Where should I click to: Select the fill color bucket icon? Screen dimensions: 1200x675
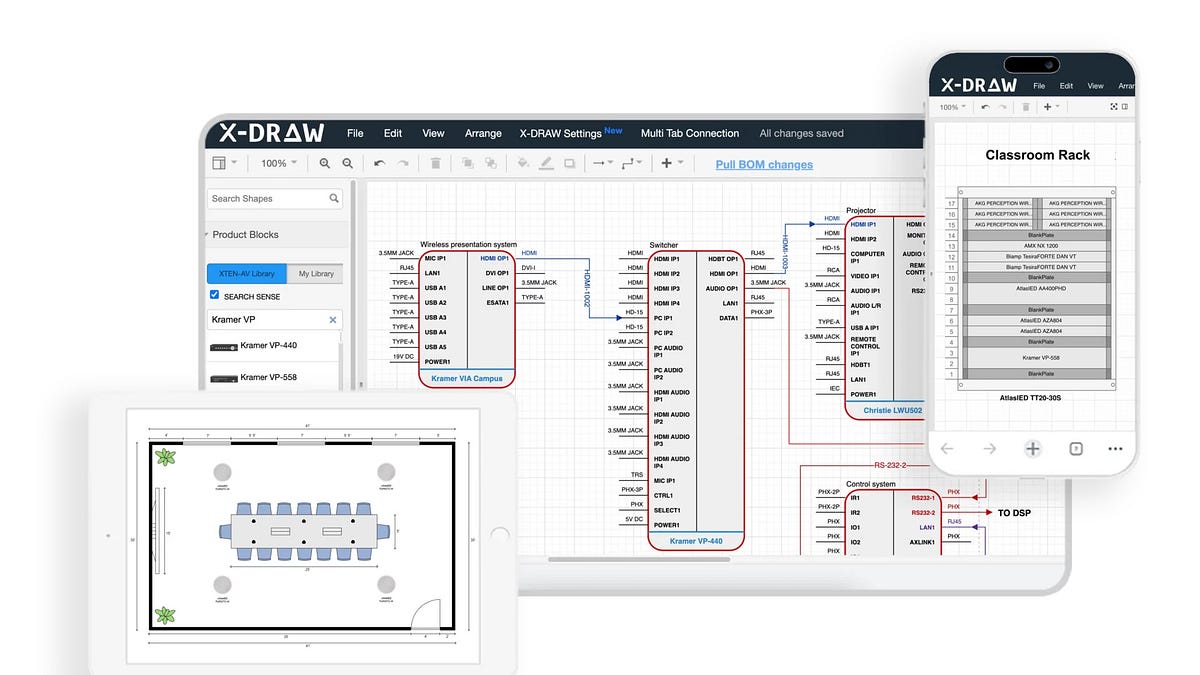click(x=522, y=163)
